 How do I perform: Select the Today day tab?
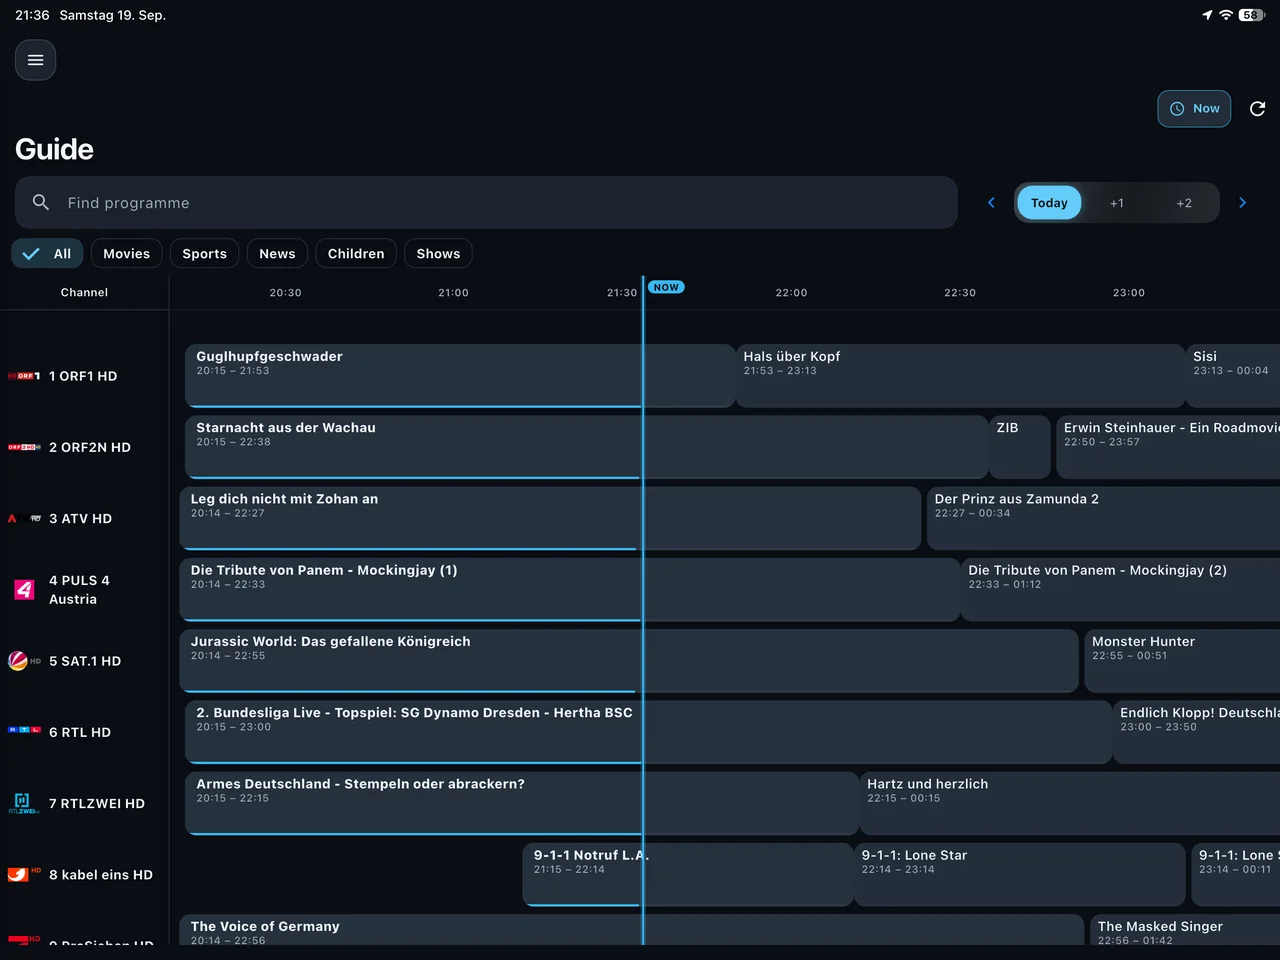[1049, 203]
